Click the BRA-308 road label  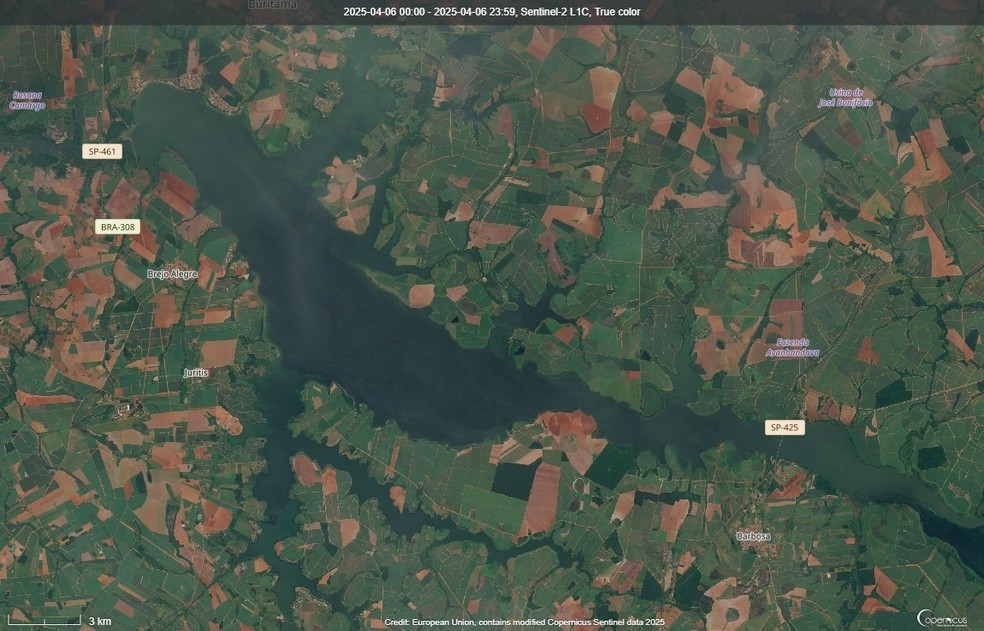[x=118, y=227]
